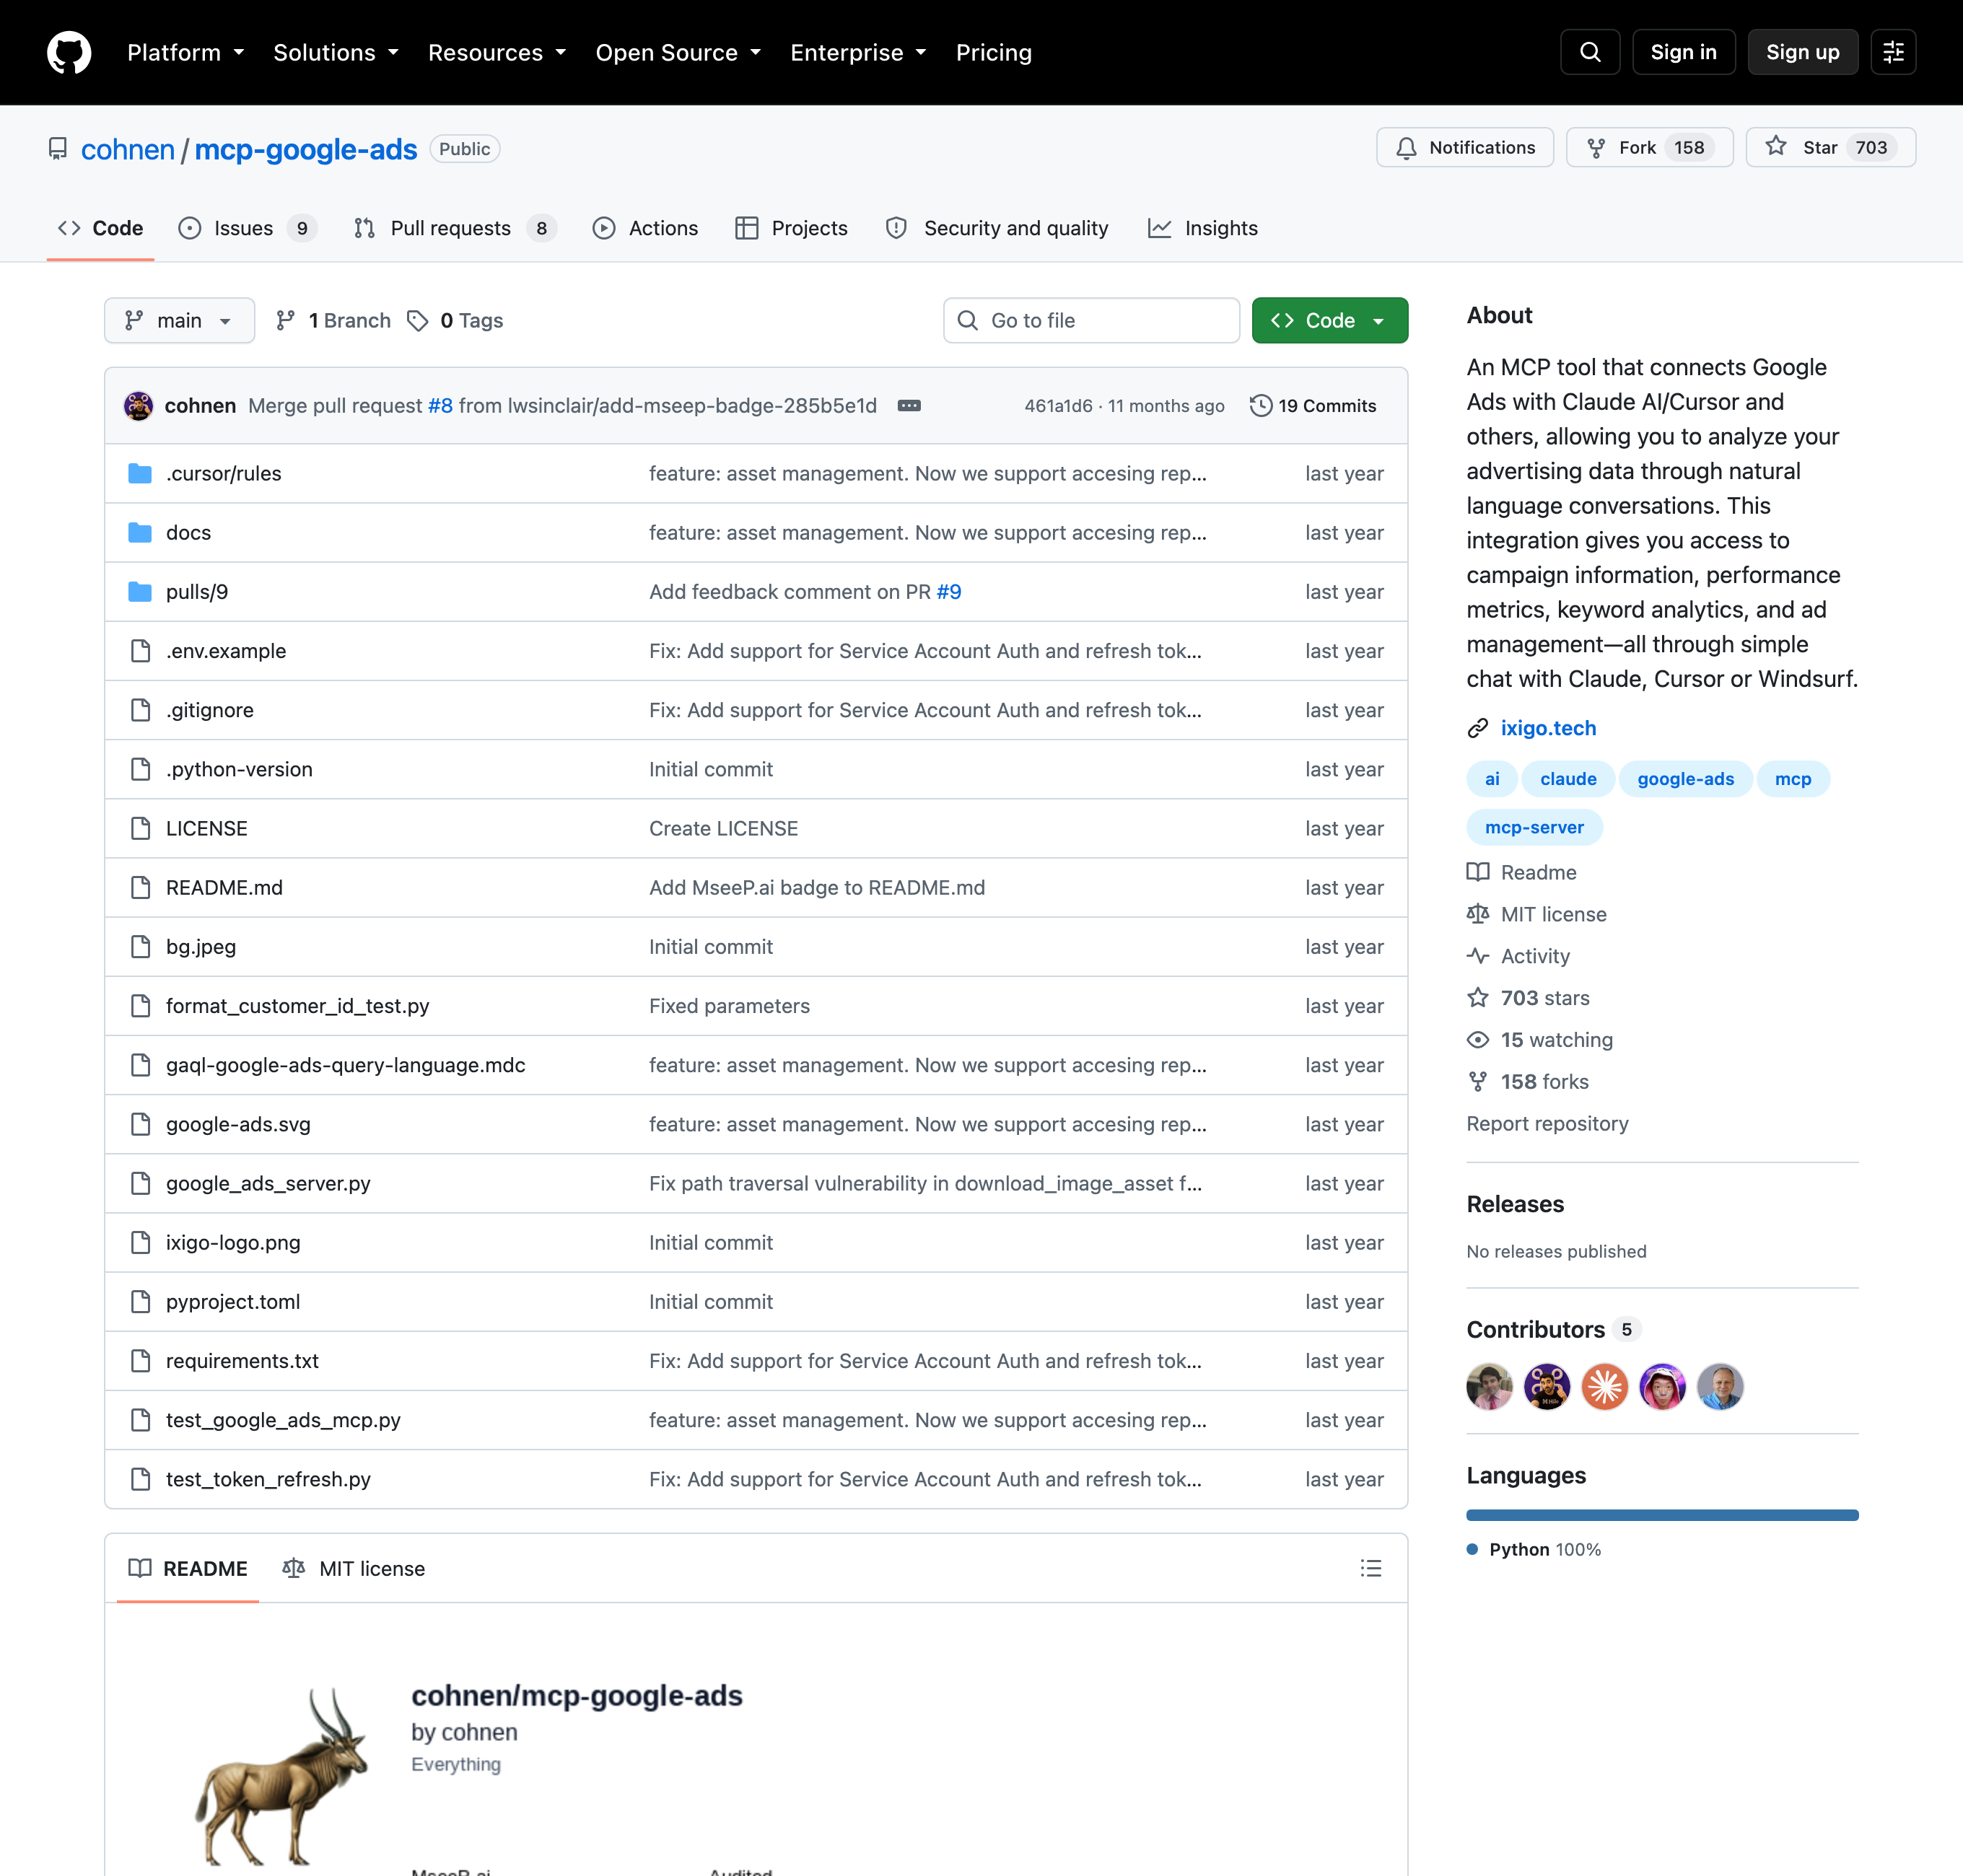The image size is (1963, 1876).
Task: Open the Pricing page
Action: tap(993, 52)
